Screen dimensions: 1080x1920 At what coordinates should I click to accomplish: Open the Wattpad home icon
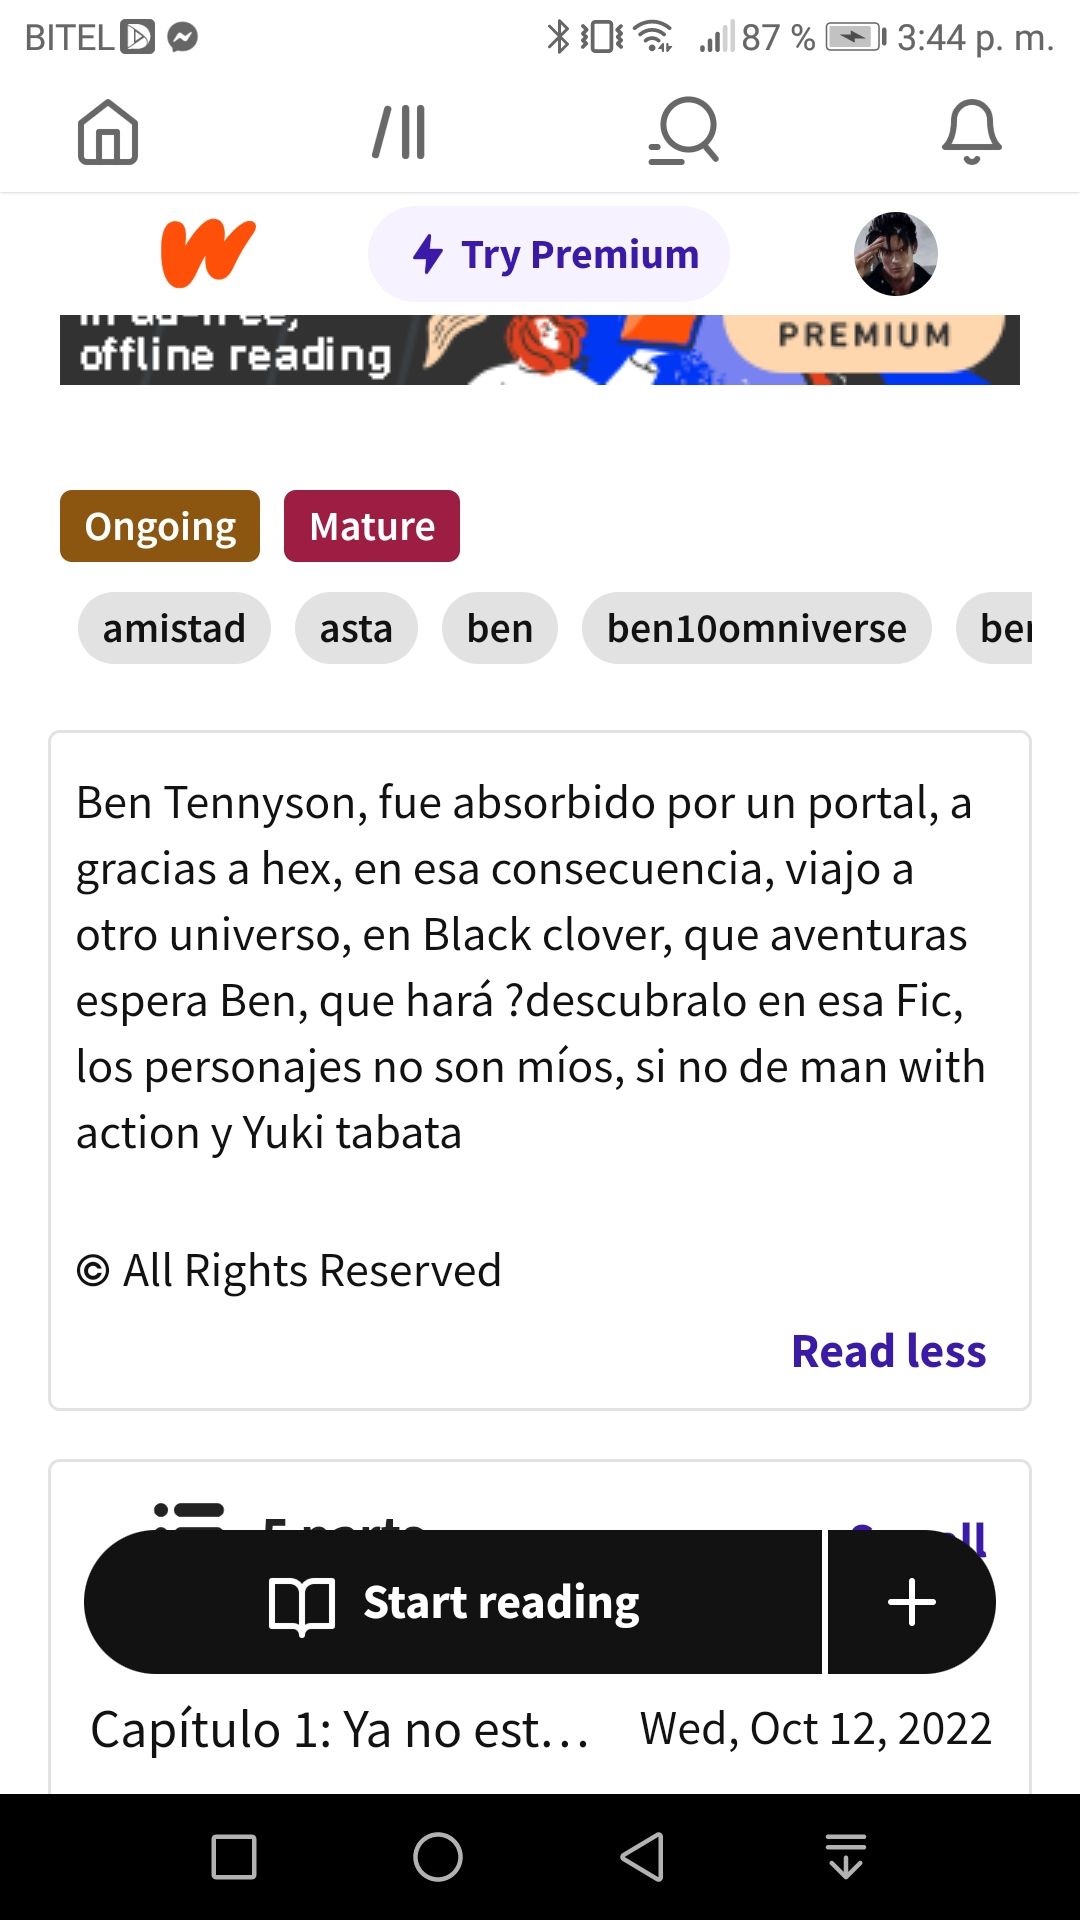coord(108,132)
